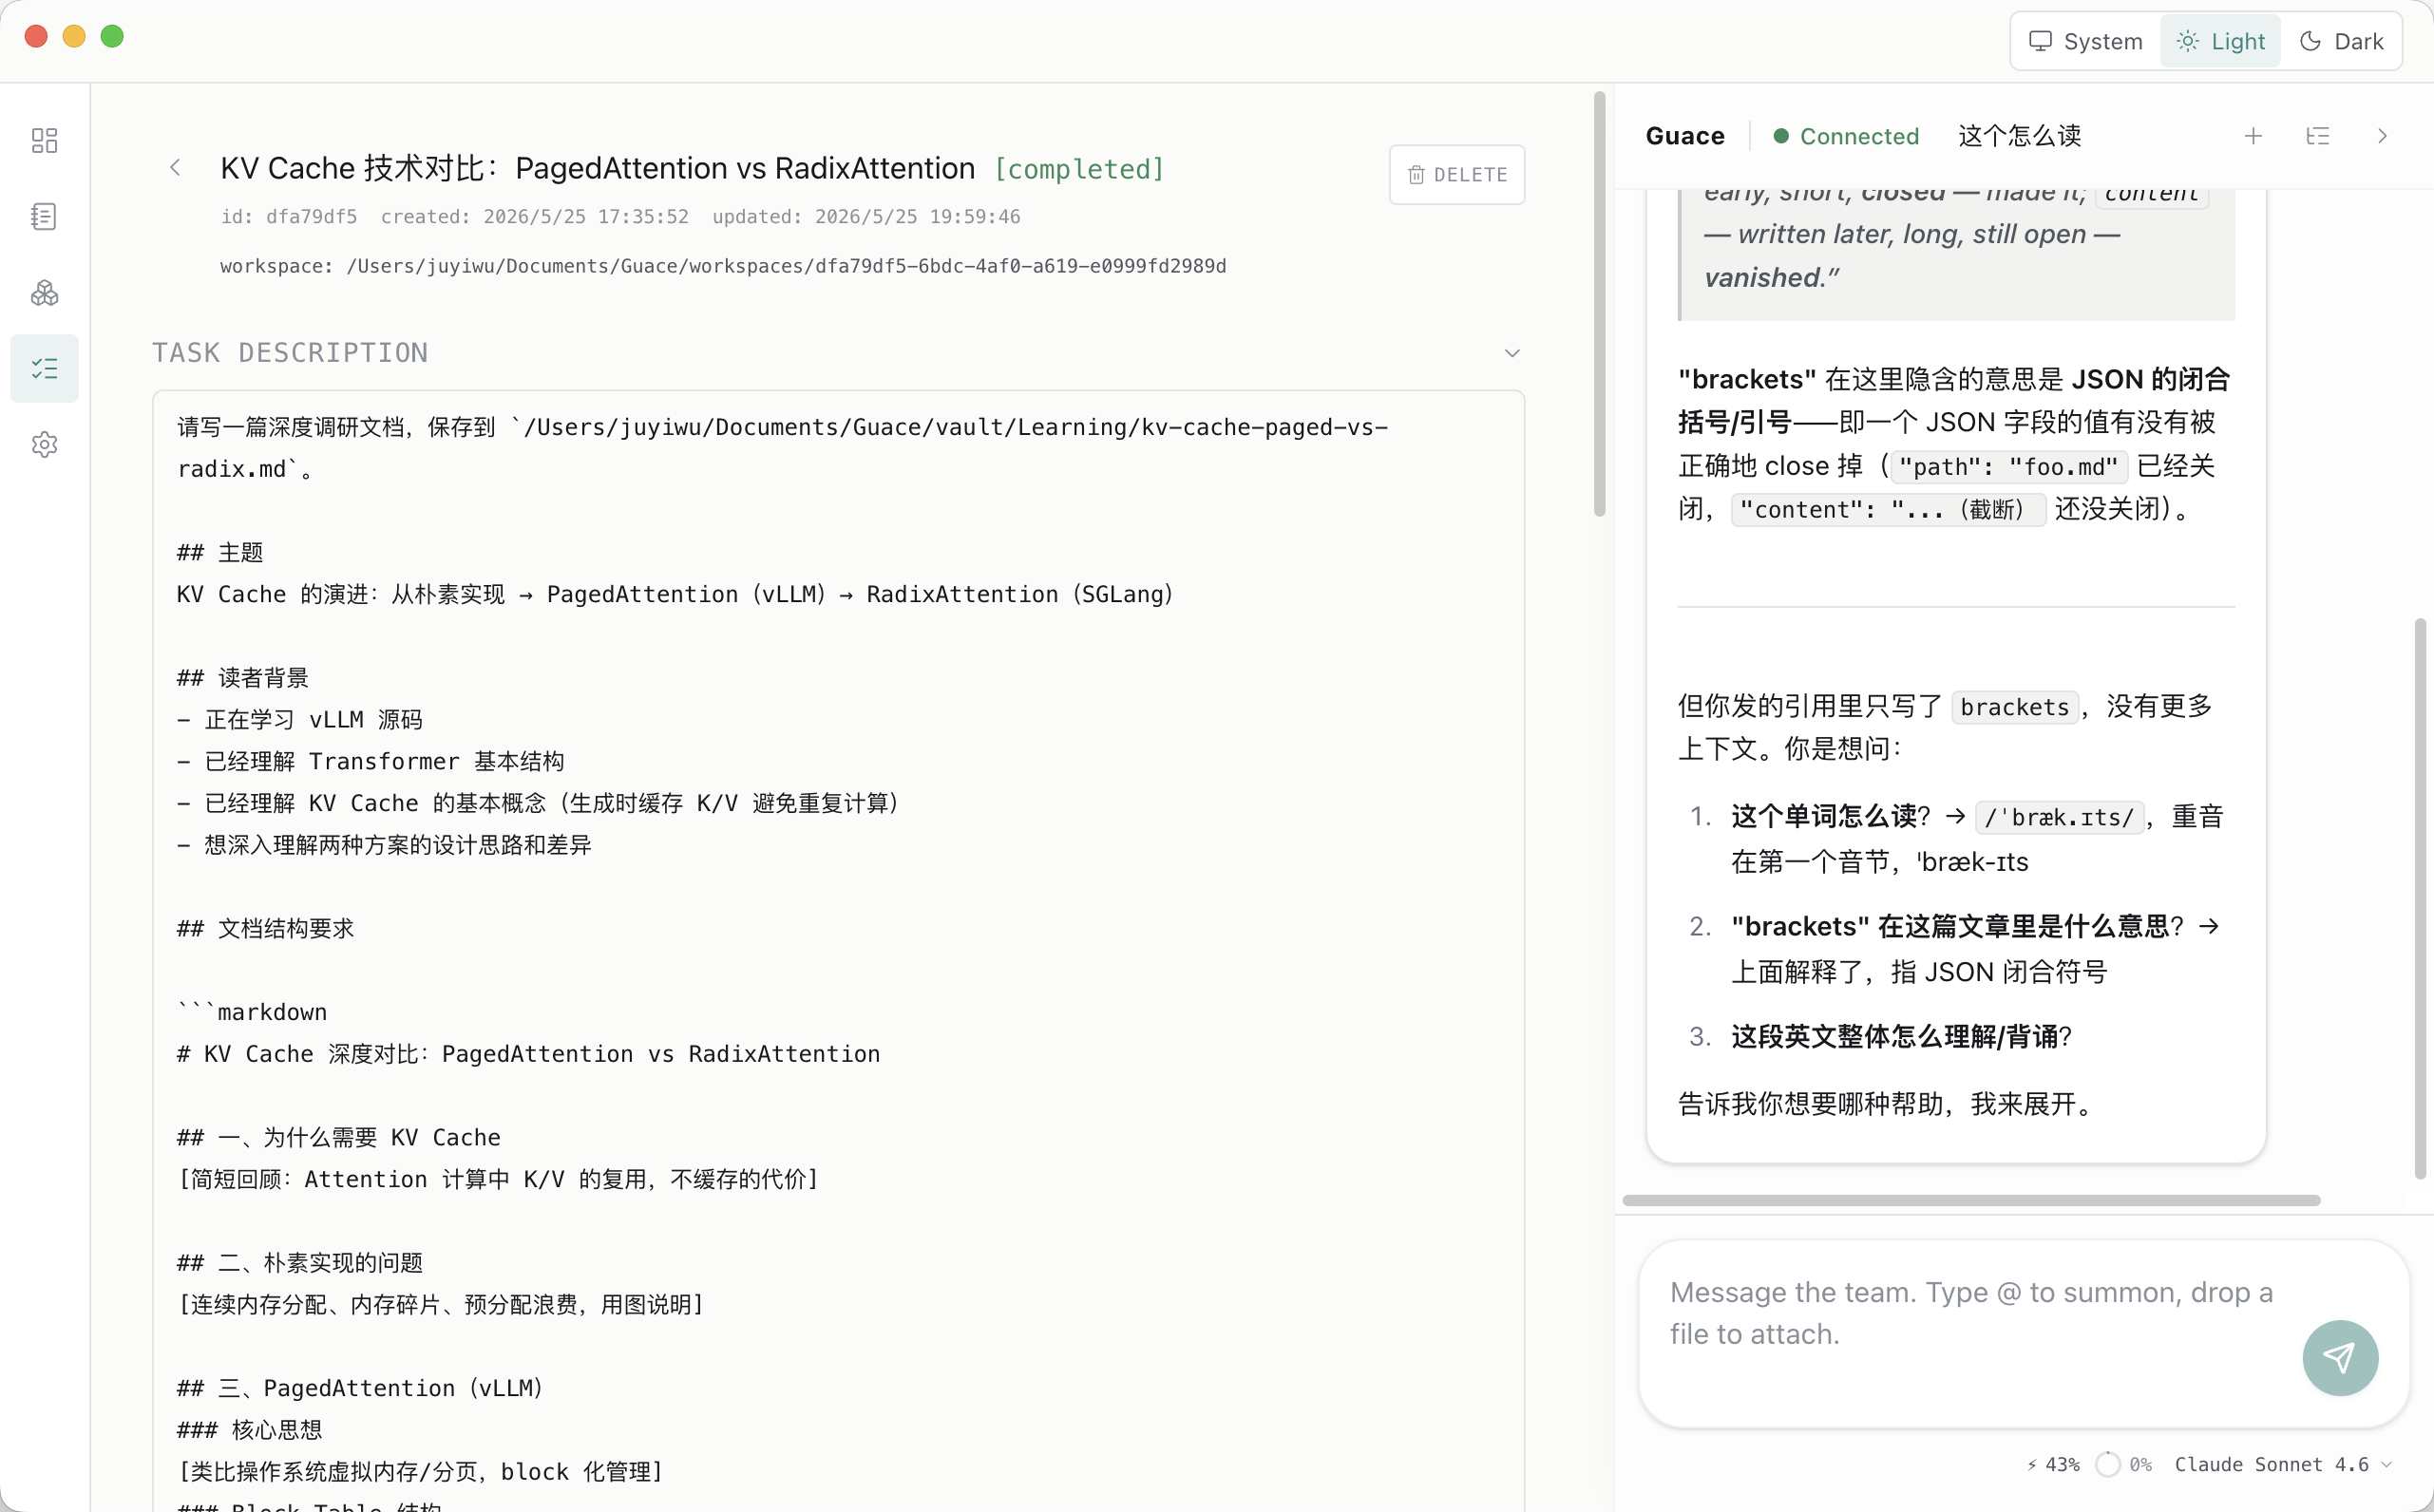Viewport: 2434px width, 1512px height.
Task: Click the DELETE task button
Action: click(x=1456, y=175)
